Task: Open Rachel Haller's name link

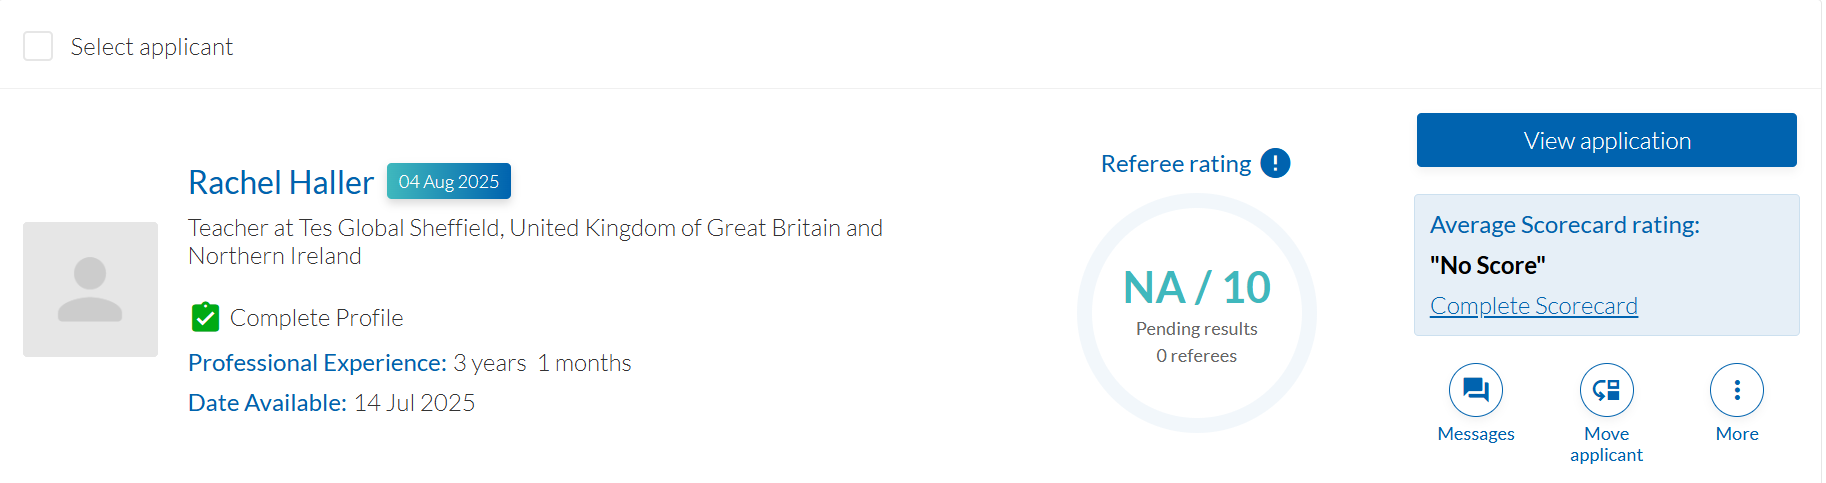Action: click(x=281, y=182)
